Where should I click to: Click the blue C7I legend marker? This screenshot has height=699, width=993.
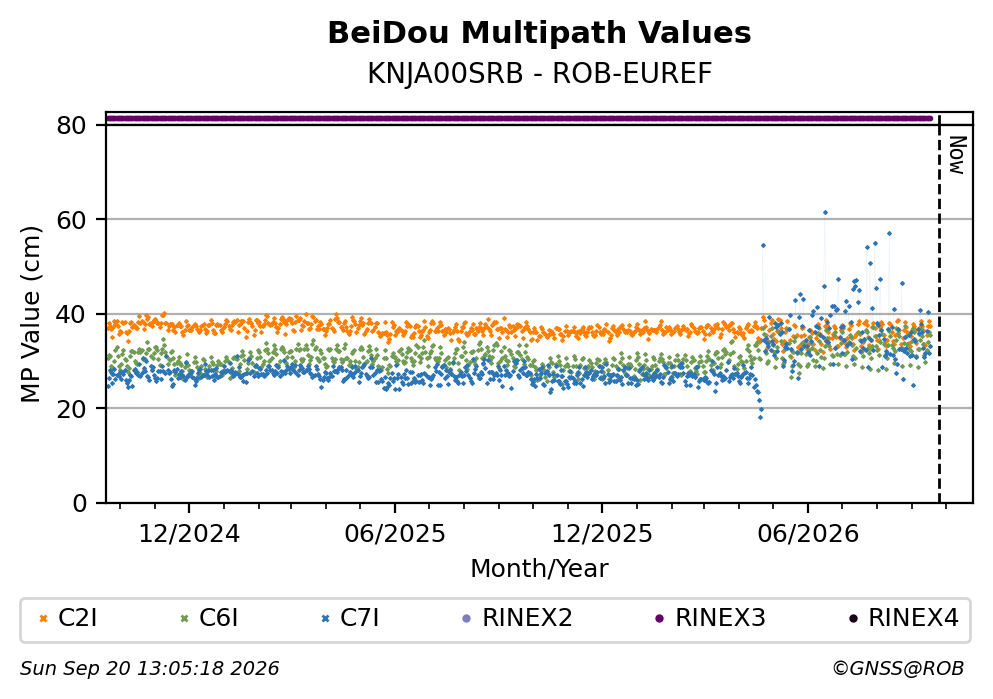coord(326,619)
